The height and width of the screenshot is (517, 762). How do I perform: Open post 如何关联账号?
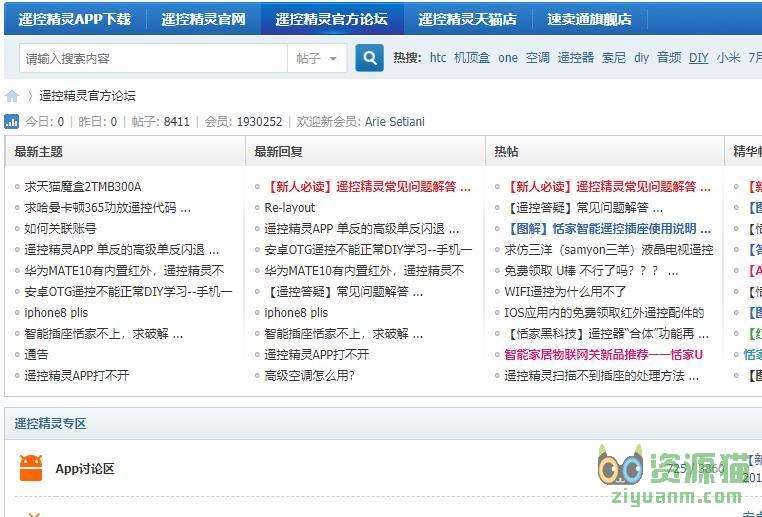coord(60,228)
